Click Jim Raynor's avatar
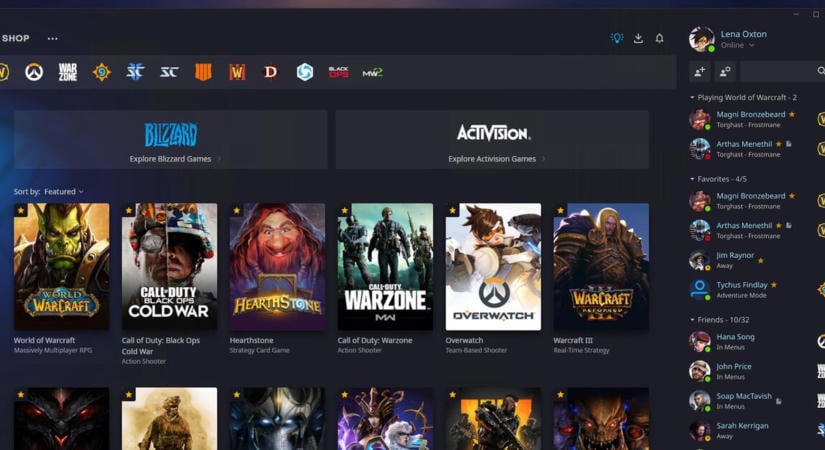Image resolution: width=825 pixels, height=450 pixels. pos(700,260)
